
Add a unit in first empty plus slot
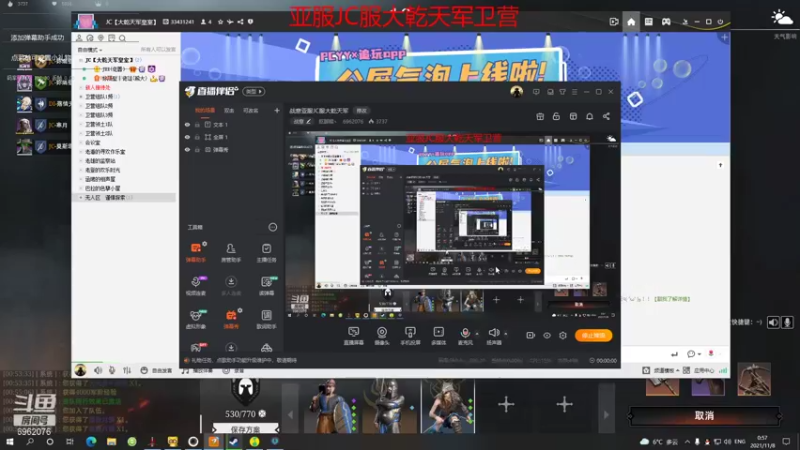(x=506, y=405)
